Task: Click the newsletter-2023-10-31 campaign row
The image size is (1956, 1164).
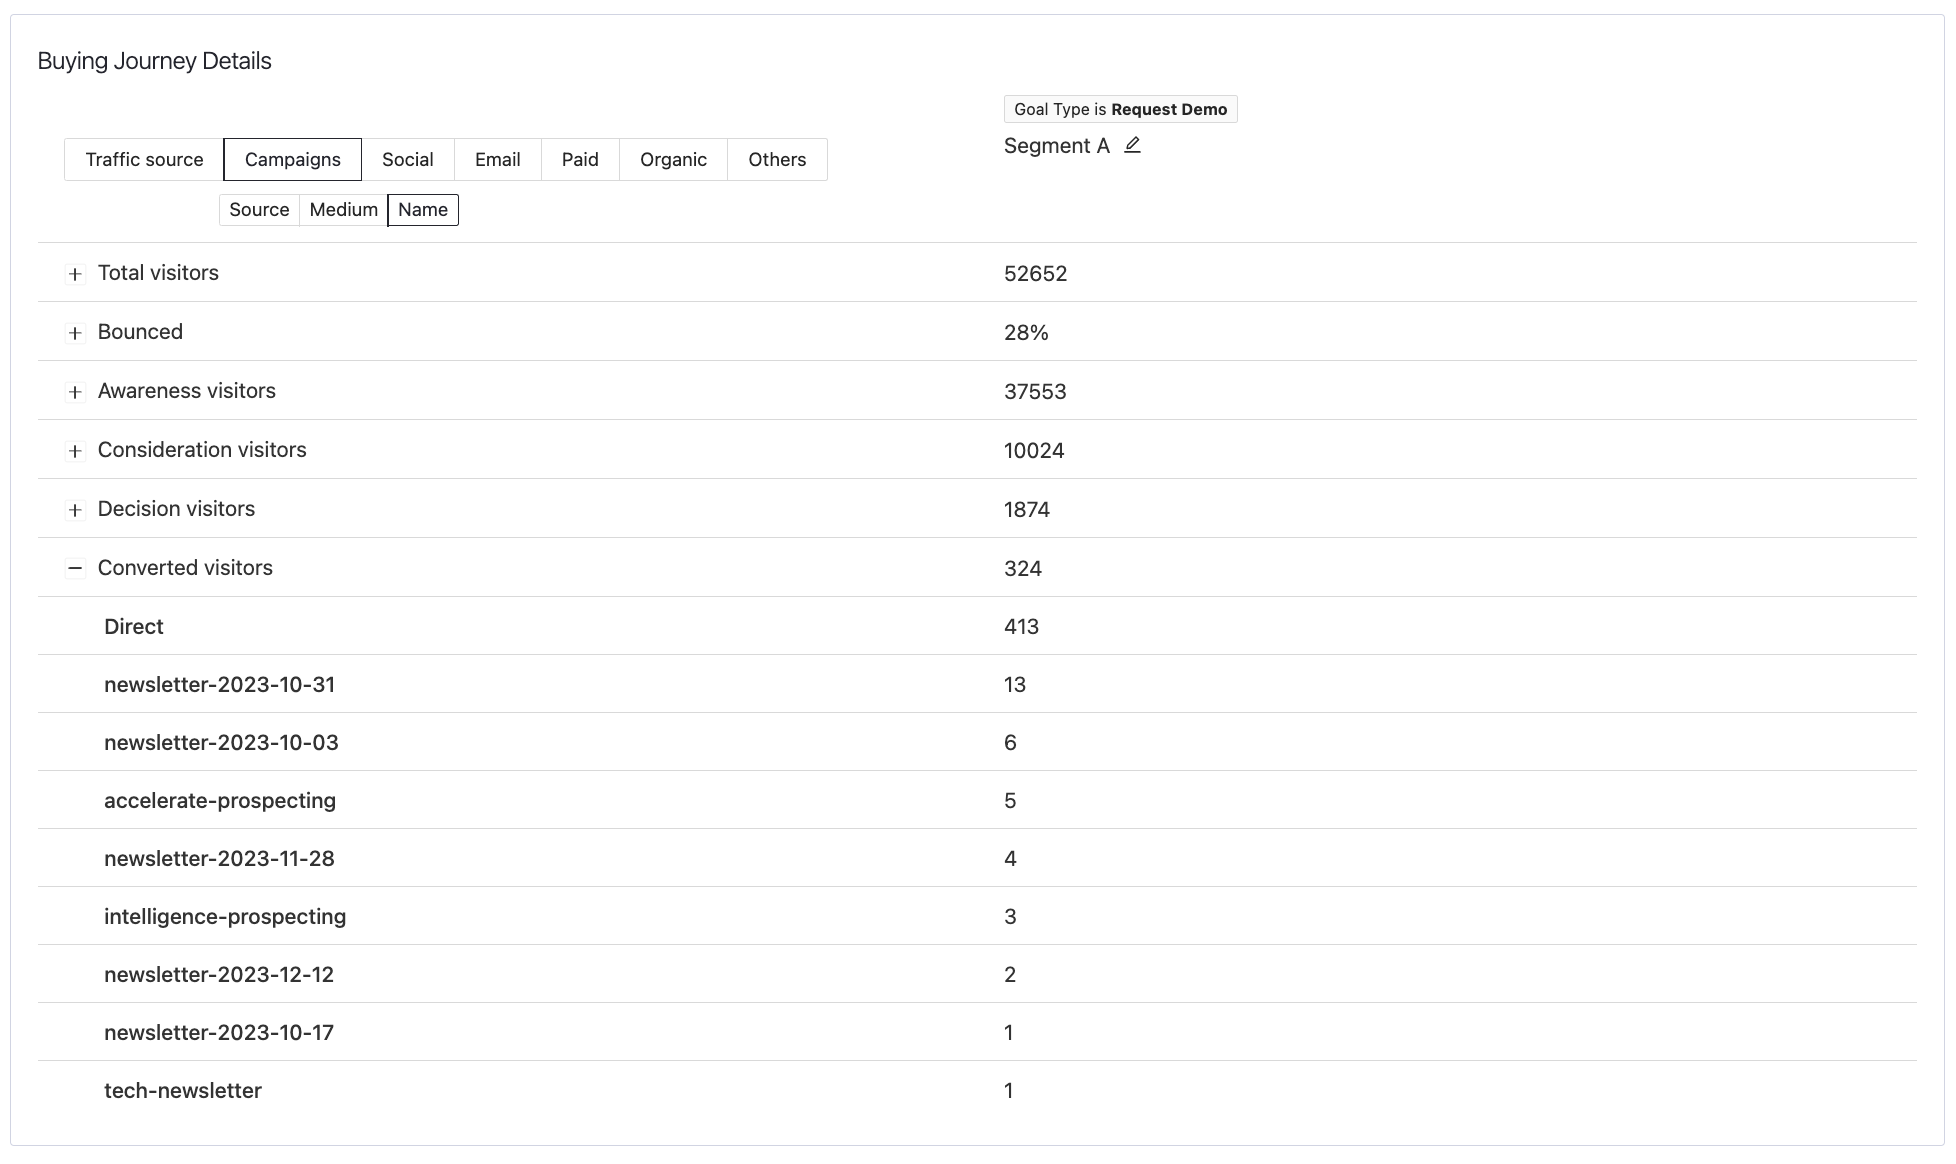Action: click(219, 685)
